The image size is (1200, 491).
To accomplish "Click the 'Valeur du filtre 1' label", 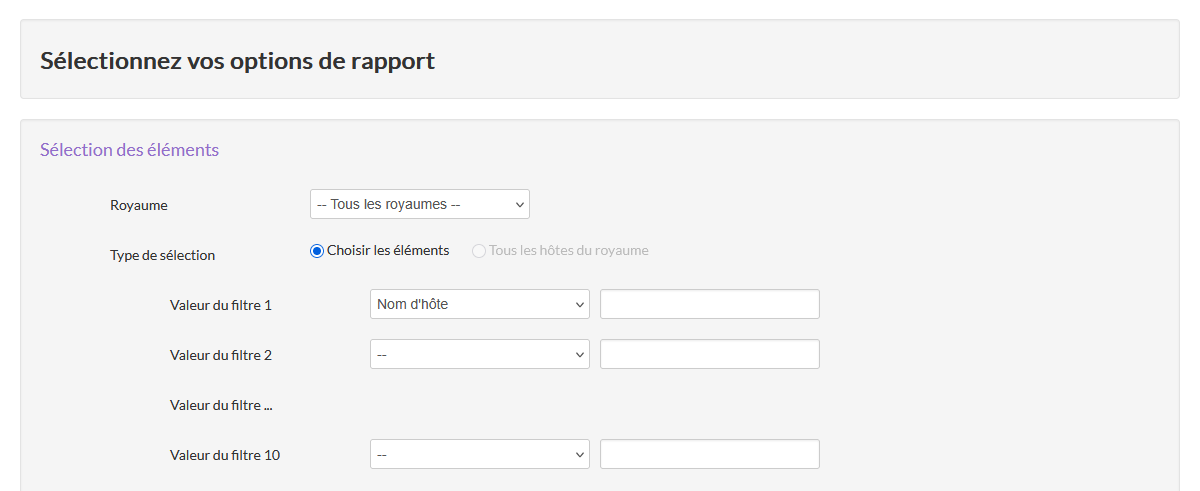I will pyautogui.click(x=221, y=305).
